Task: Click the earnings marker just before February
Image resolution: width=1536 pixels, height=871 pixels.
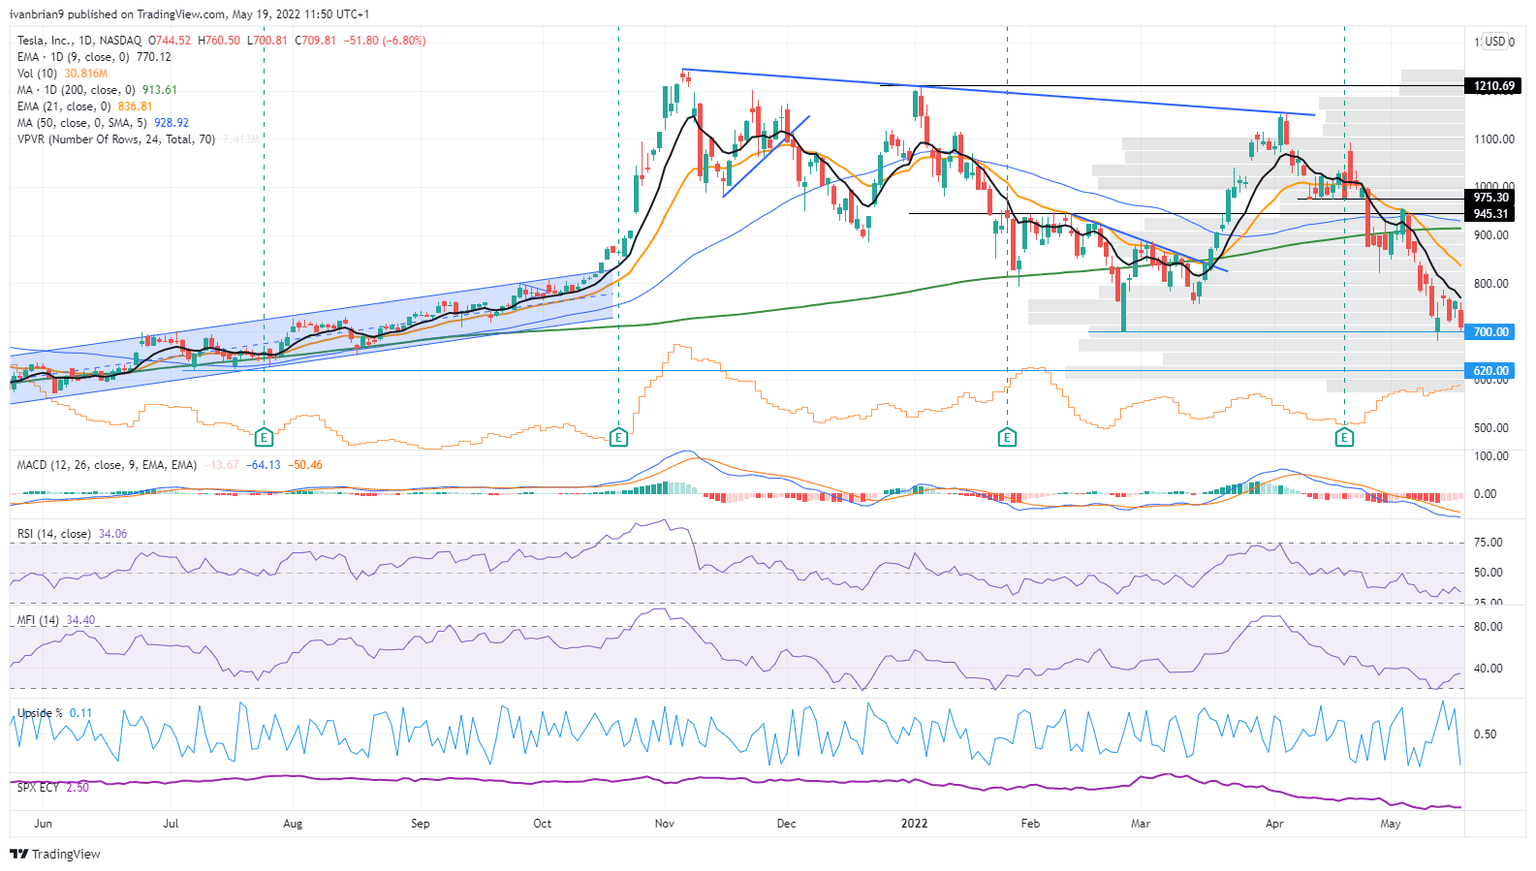Action: (x=1007, y=437)
